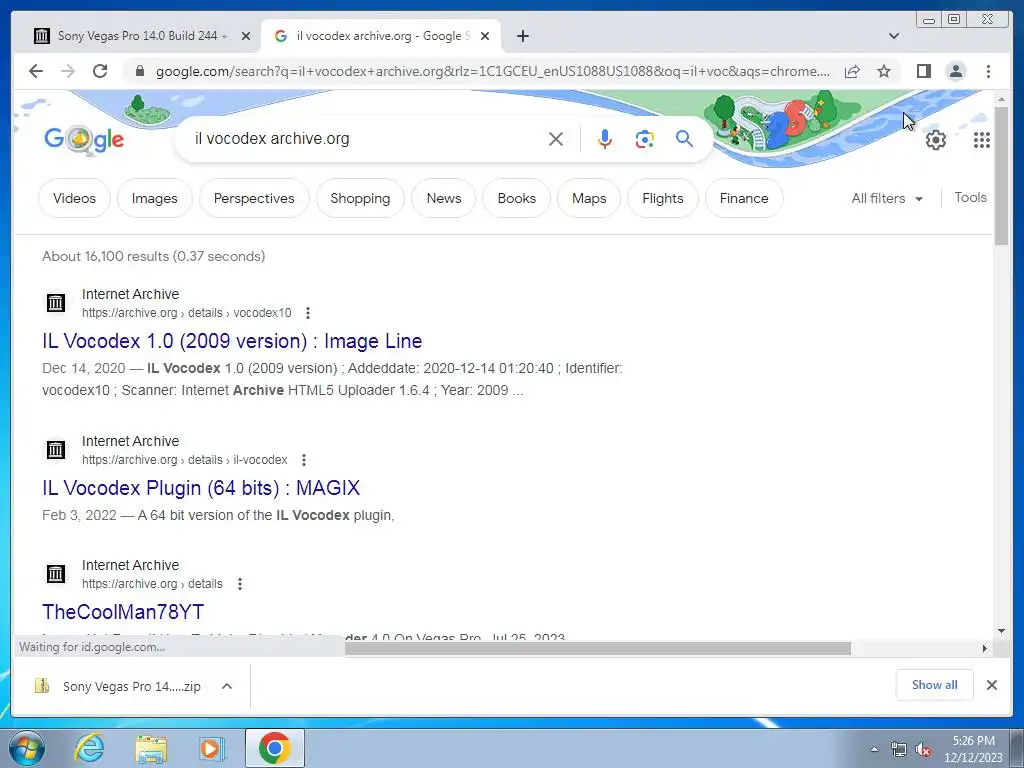Close the Sony Vegas Pro tab
Viewport: 1024px width, 768px height.
[x=246, y=36]
